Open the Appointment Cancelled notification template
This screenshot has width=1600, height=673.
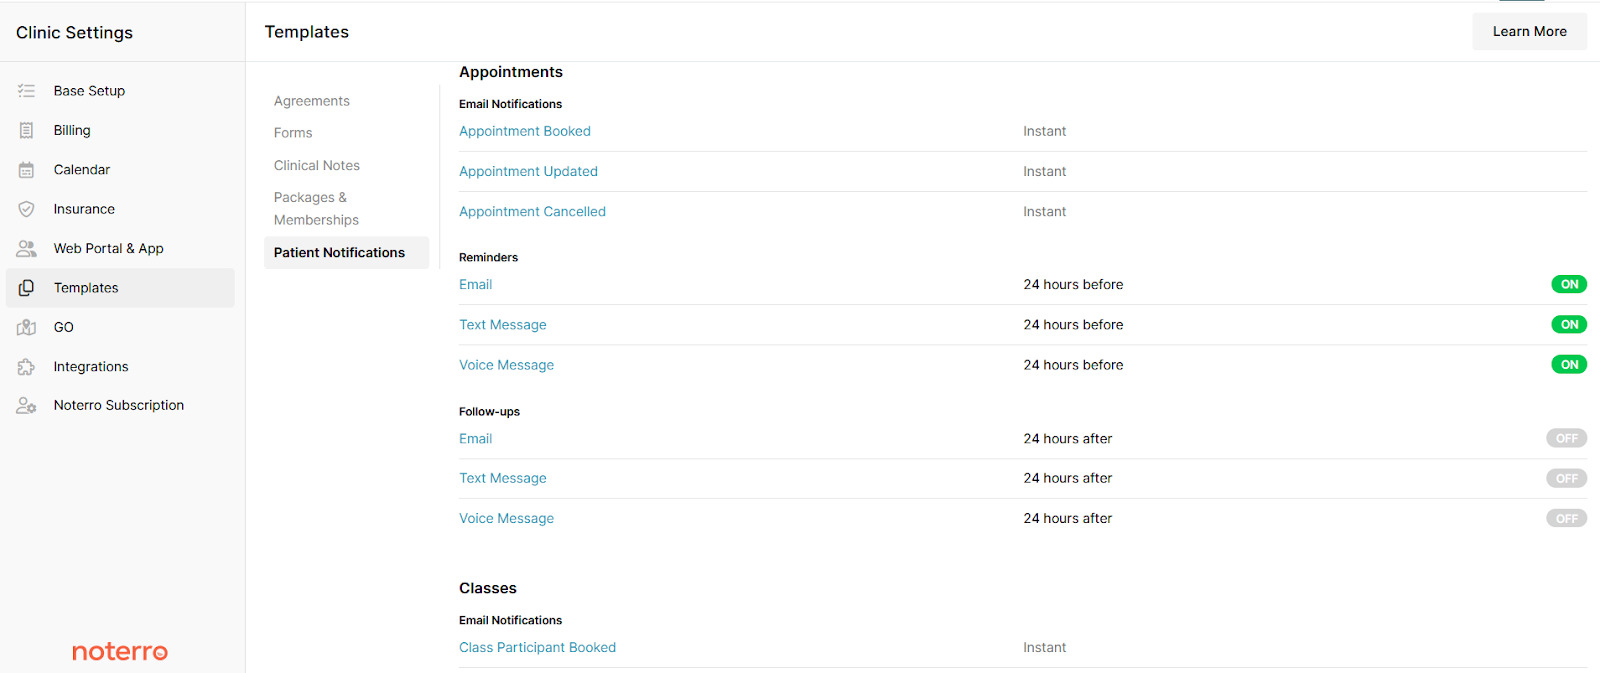[532, 211]
